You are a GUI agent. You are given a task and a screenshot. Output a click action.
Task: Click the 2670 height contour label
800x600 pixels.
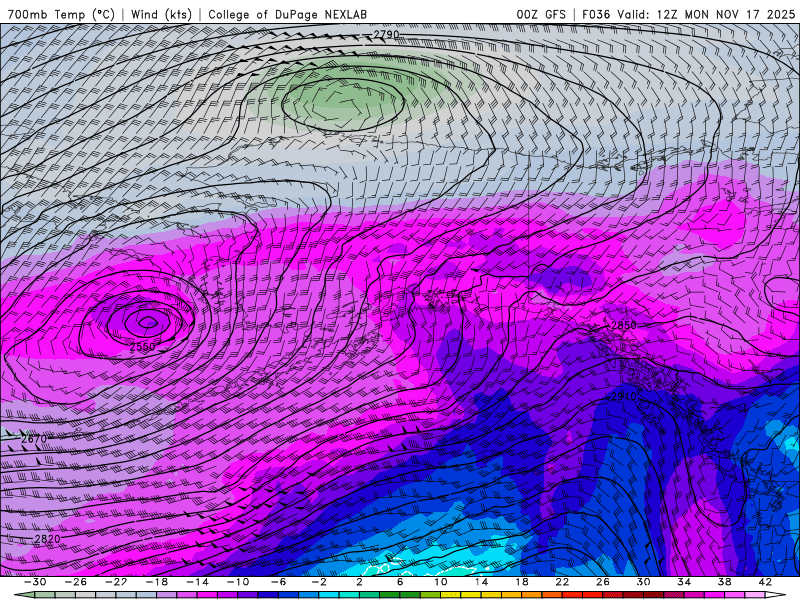click(x=34, y=439)
